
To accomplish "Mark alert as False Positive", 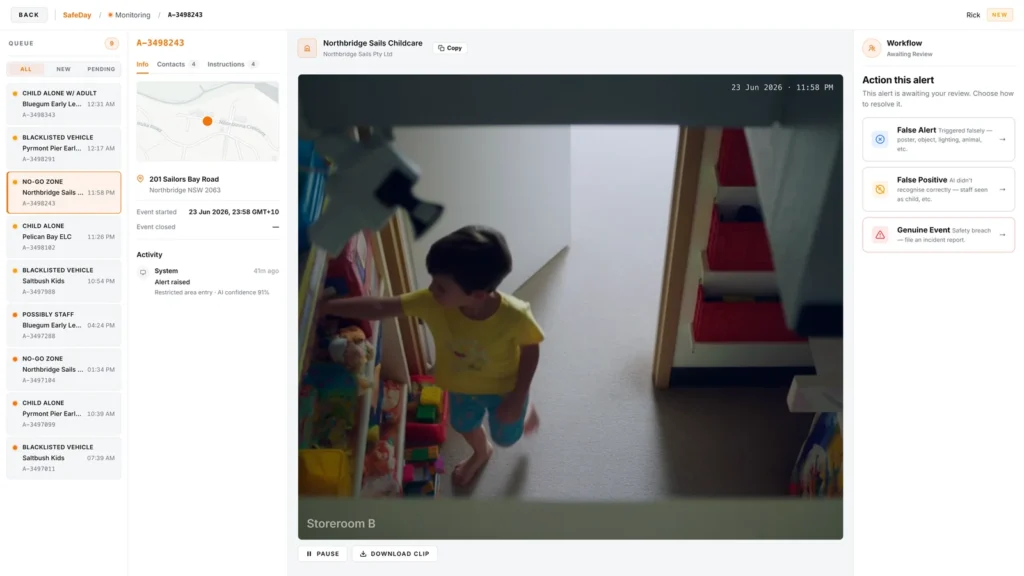I will coord(938,189).
